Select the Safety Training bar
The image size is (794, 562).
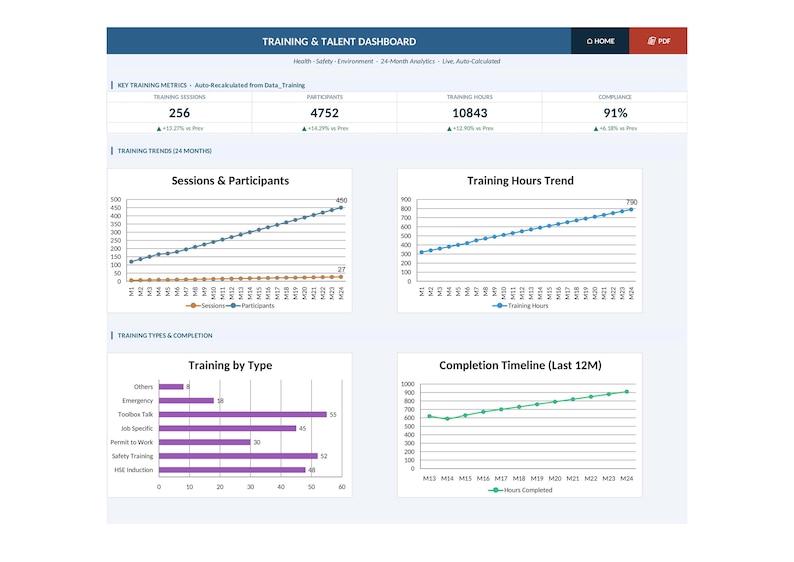[x=238, y=456]
